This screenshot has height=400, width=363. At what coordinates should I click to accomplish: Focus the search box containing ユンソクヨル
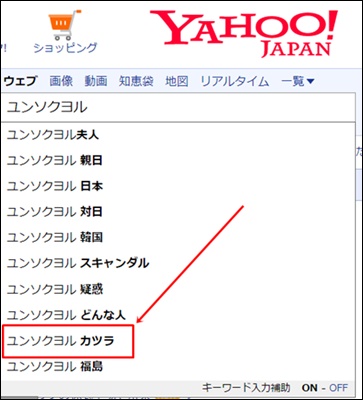tap(178, 107)
